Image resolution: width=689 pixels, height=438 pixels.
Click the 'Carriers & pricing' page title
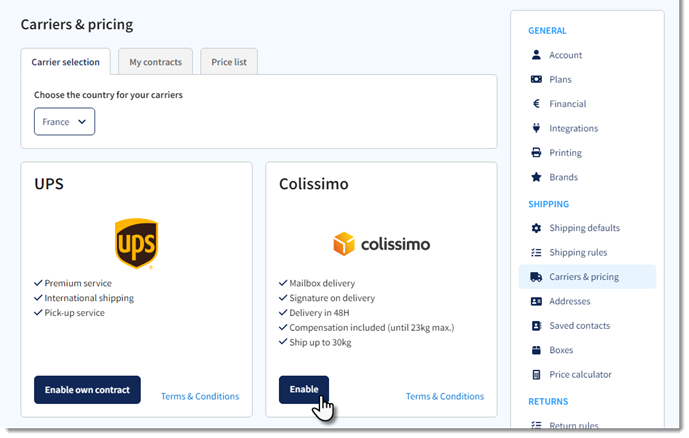77,25
